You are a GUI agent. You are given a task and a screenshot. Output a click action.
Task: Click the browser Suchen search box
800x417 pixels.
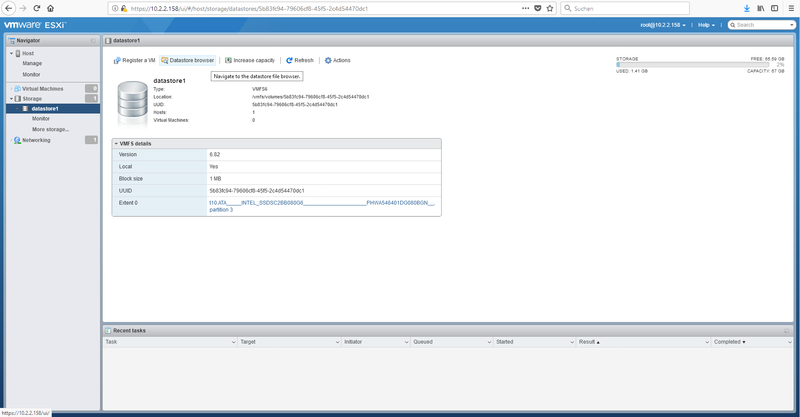click(625, 8)
